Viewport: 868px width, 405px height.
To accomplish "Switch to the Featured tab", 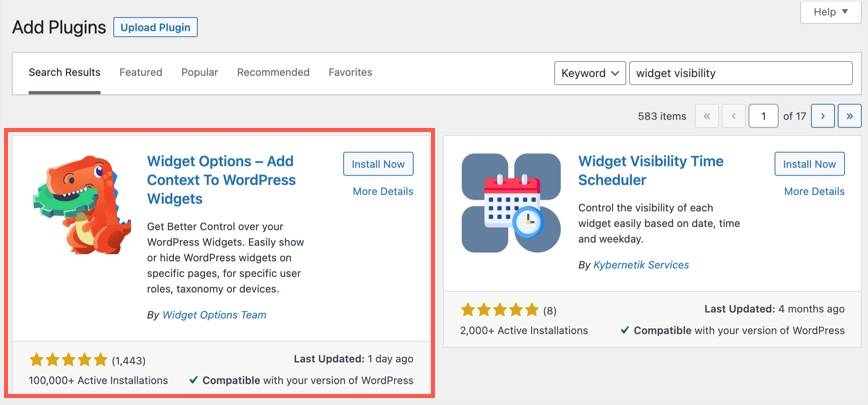I will pyautogui.click(x=140, y=73).
